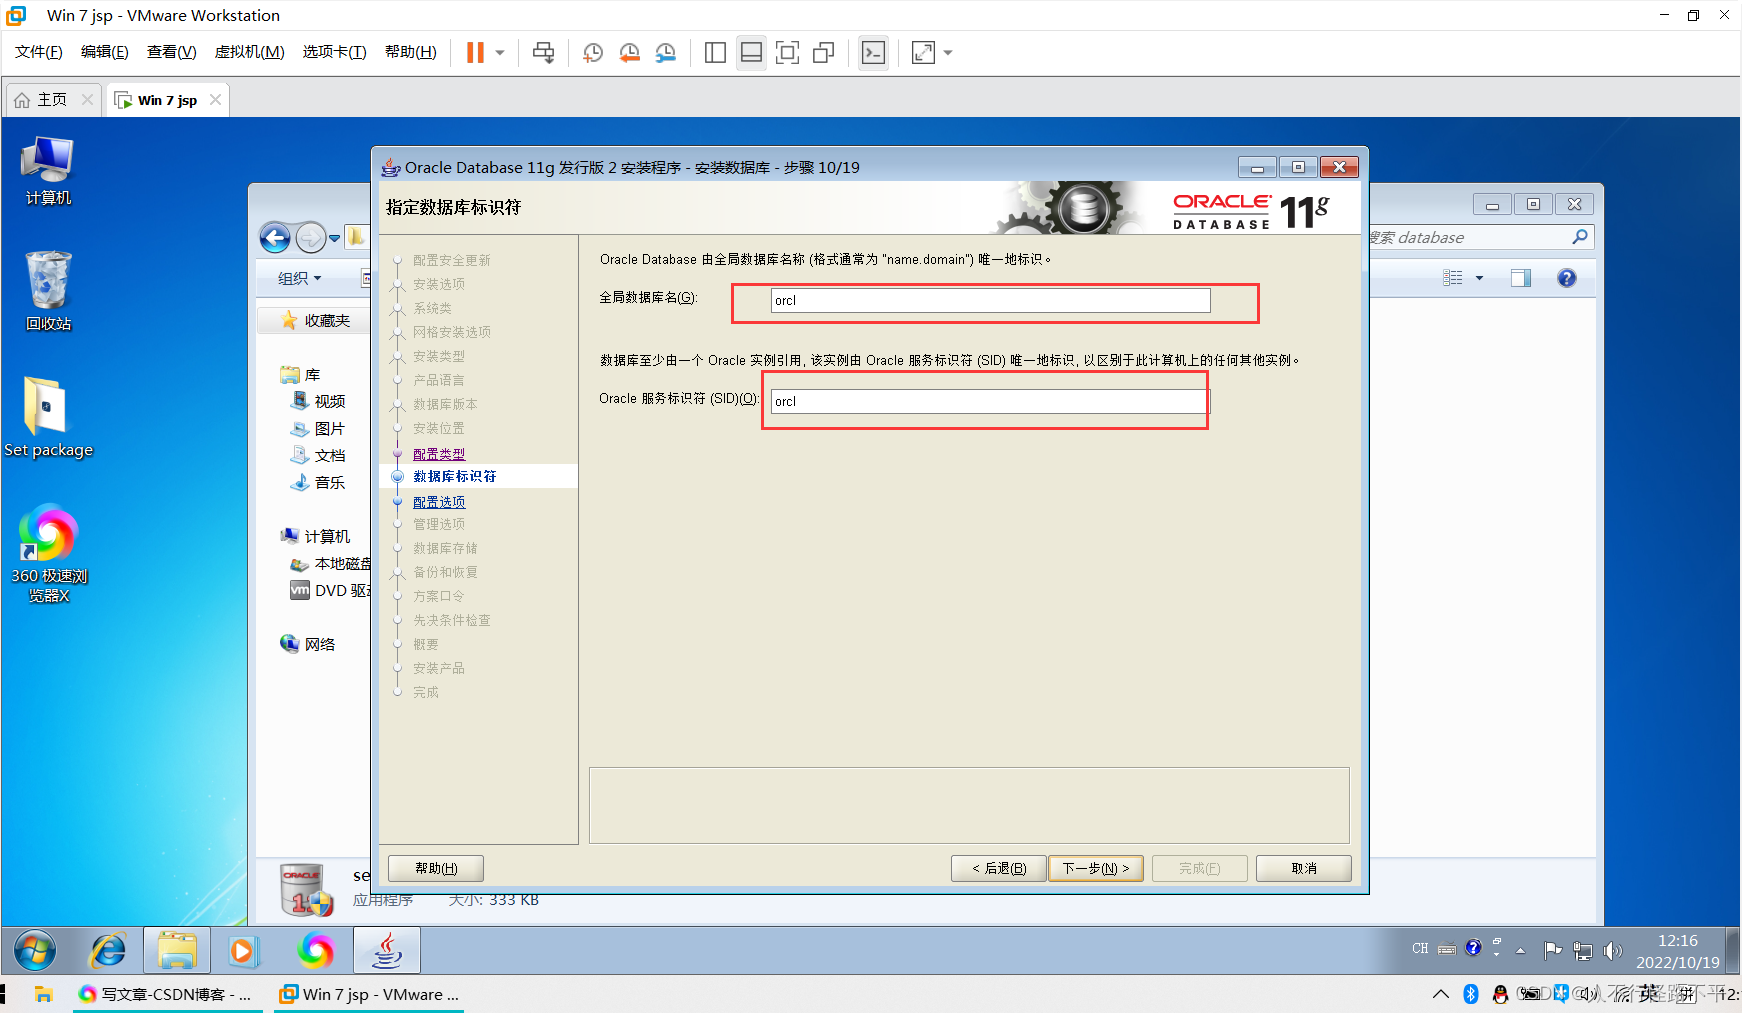The width and height of the screenshot is (1742, 1013).
Task: Click the stretch guest display icon
Action: click(x=923, y=52)
